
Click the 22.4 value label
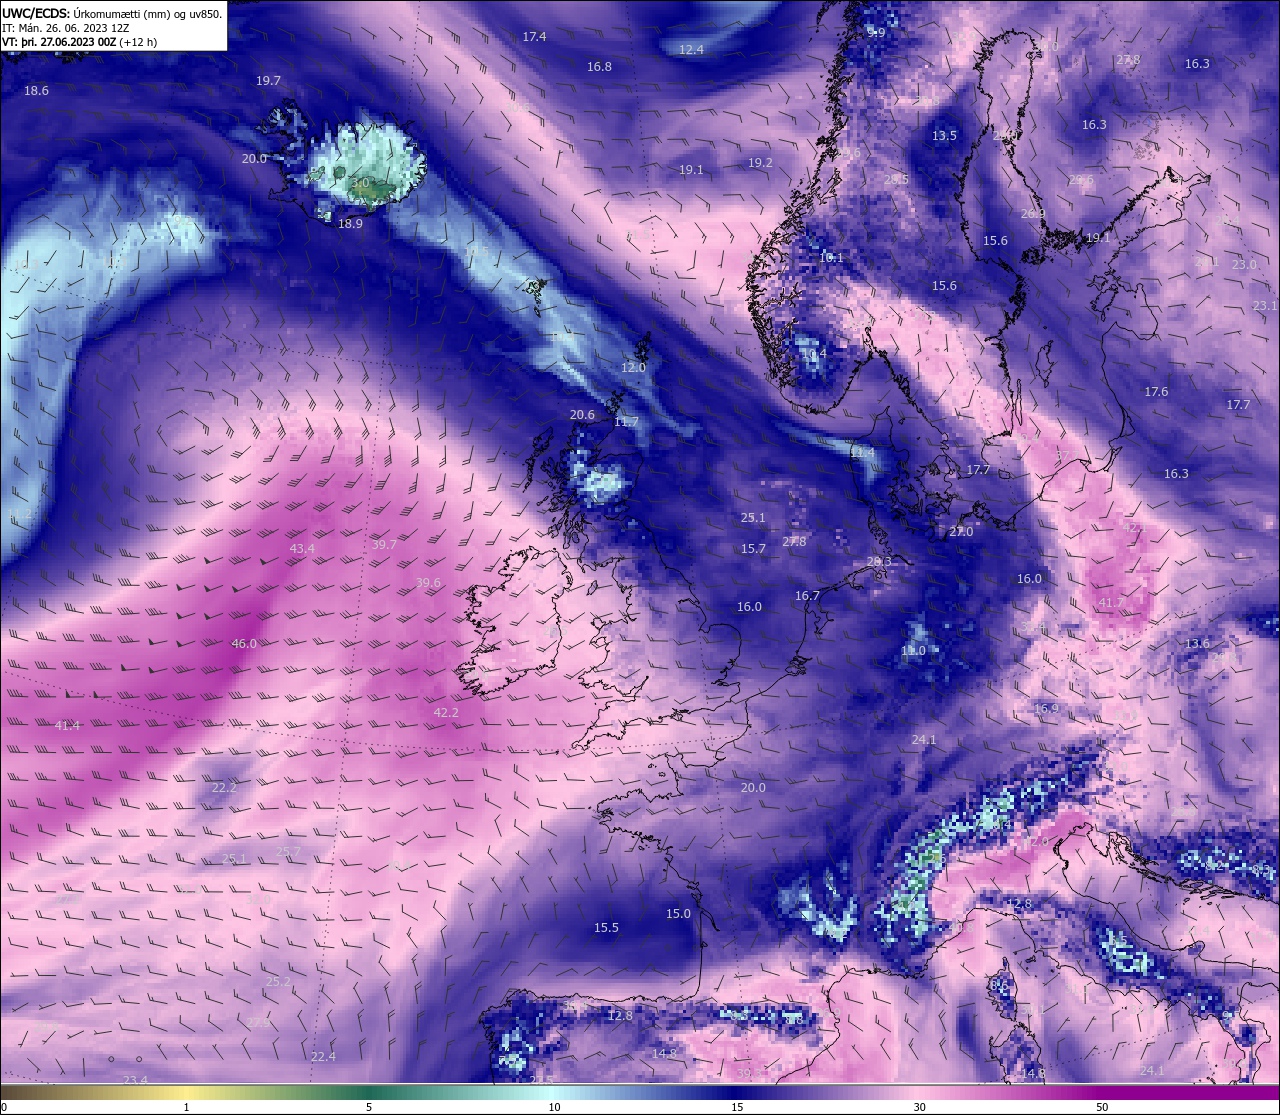323,1057
